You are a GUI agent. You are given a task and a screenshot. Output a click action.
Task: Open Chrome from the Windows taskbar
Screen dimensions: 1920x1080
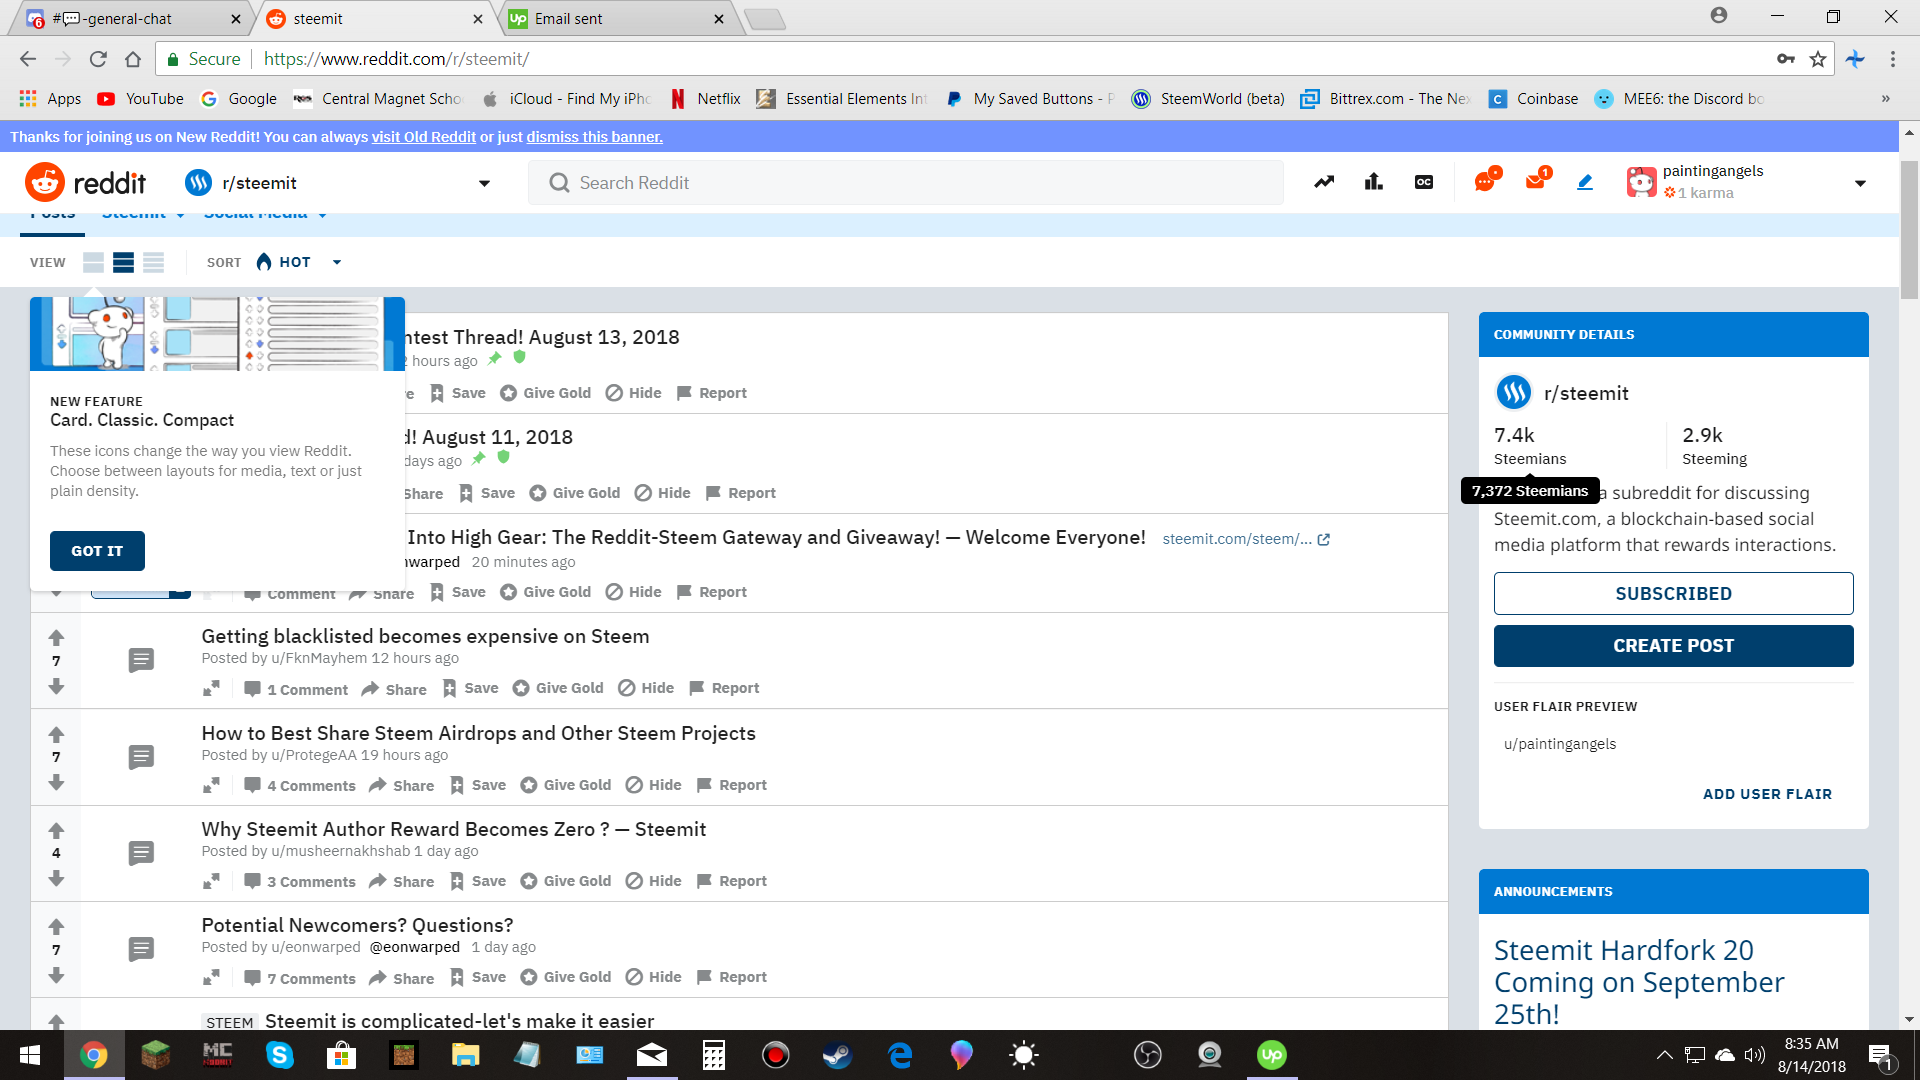click(x=94, y=1055)
